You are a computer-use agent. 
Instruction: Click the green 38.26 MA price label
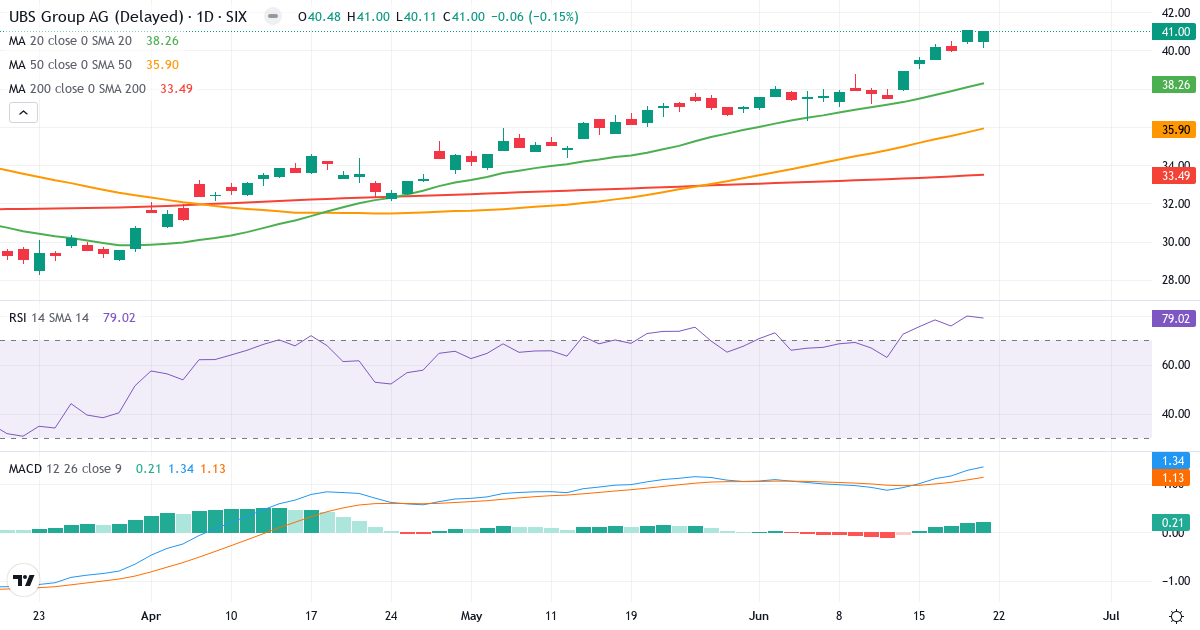(1175, 85)
